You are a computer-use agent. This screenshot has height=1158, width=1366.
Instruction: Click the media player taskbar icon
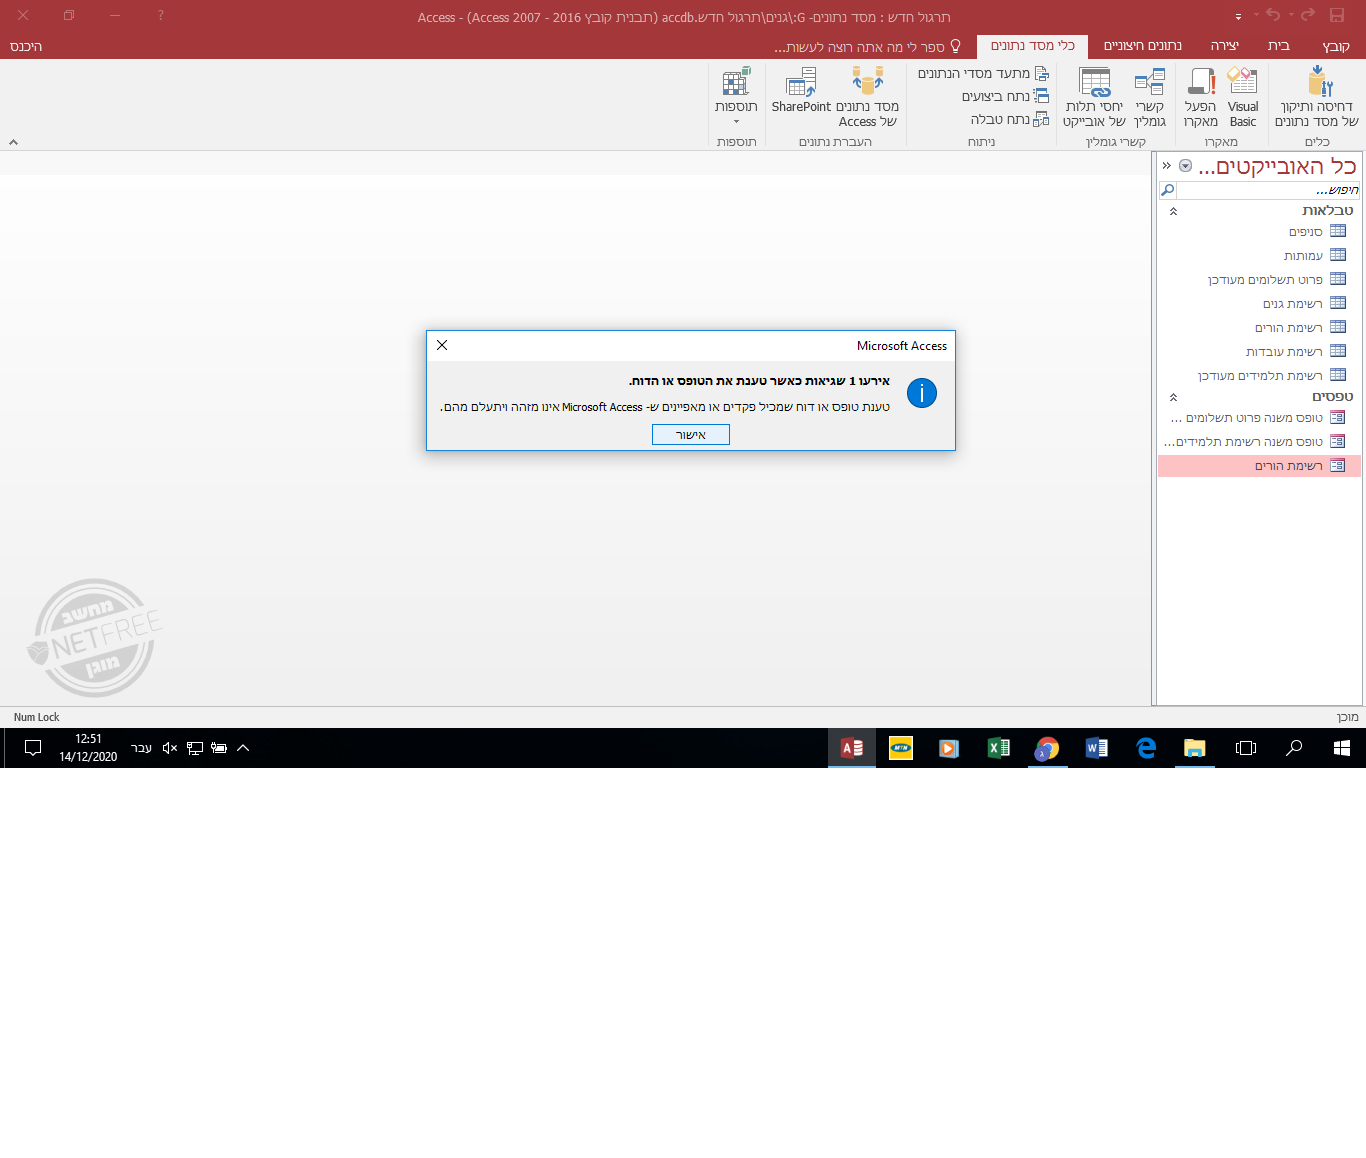949,748
